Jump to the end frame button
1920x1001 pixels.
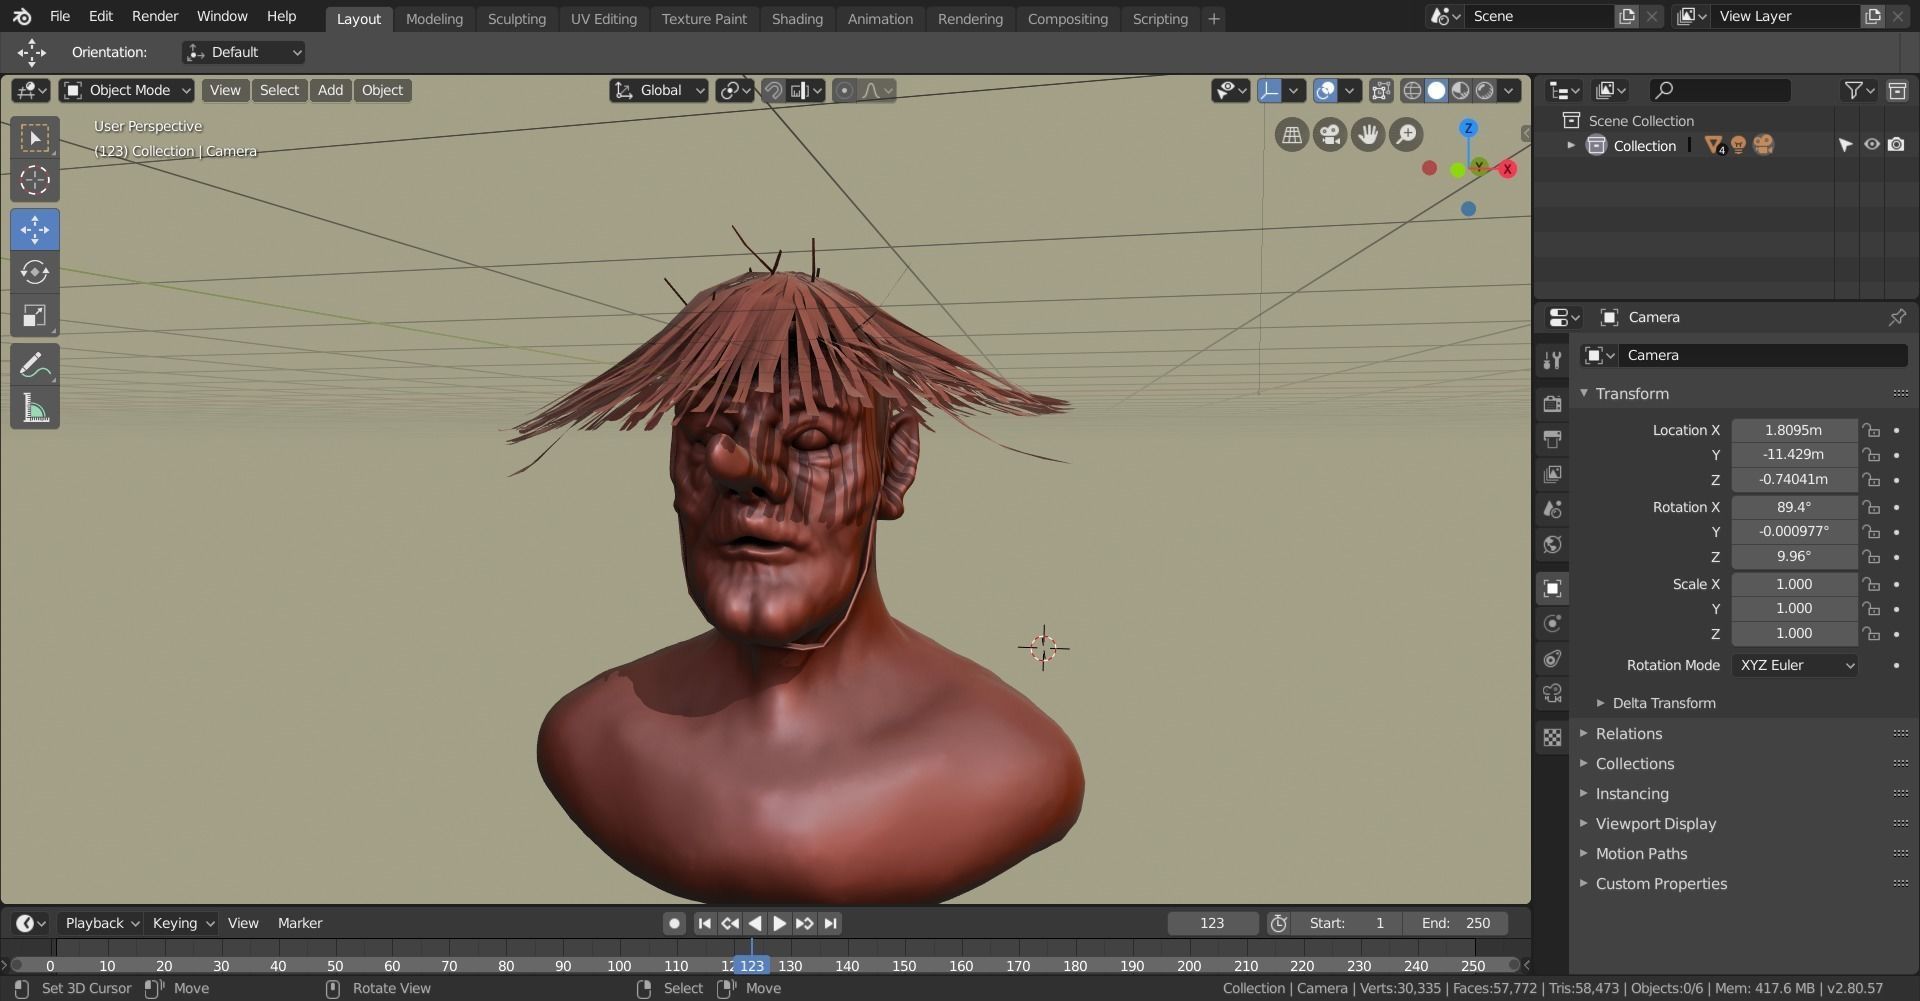(x=830, y=923)
